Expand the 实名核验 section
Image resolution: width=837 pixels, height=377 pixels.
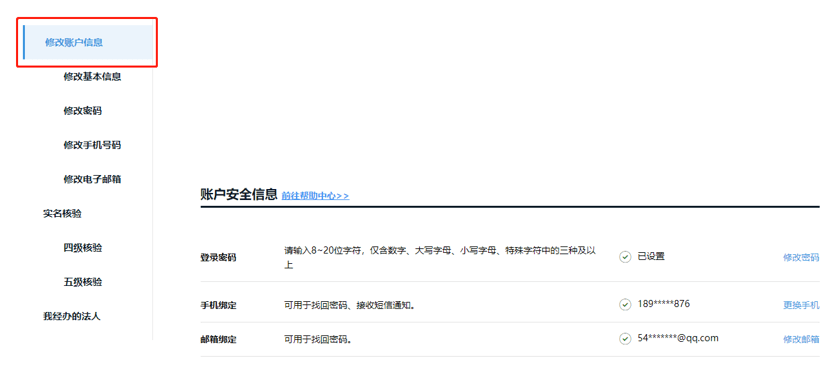coord(62,214)
